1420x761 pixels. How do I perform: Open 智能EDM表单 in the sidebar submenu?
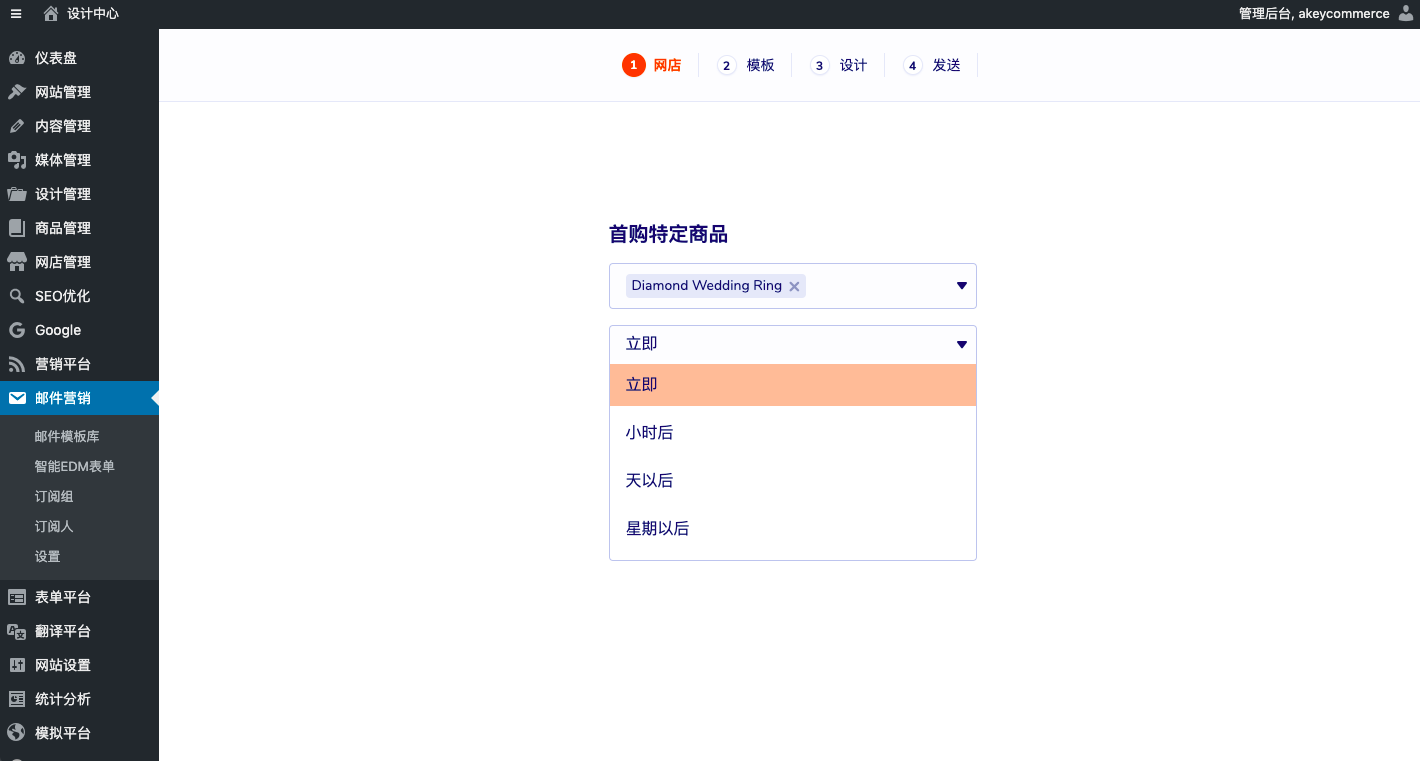coord(74,467)
